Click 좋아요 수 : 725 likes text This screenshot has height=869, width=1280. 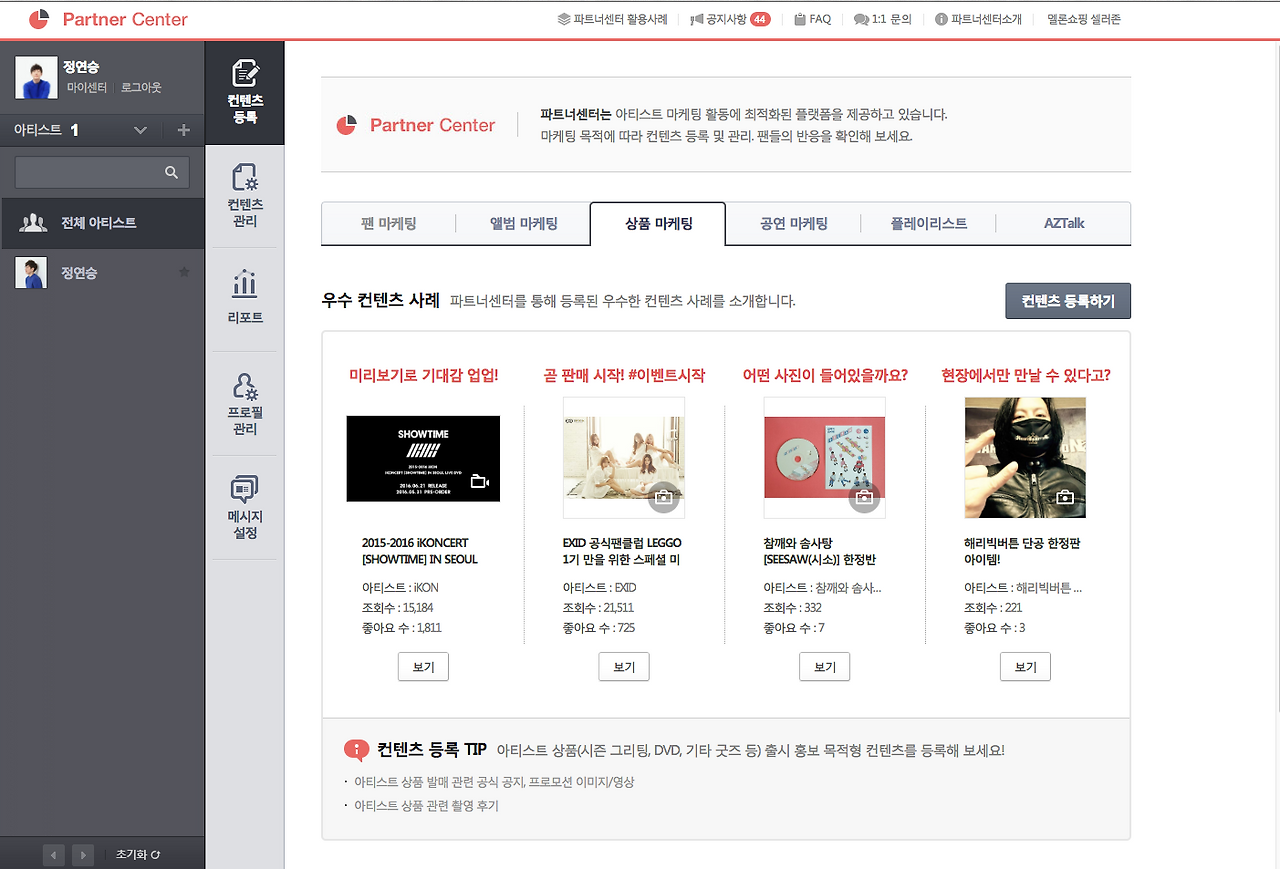[x=599, y=628]
